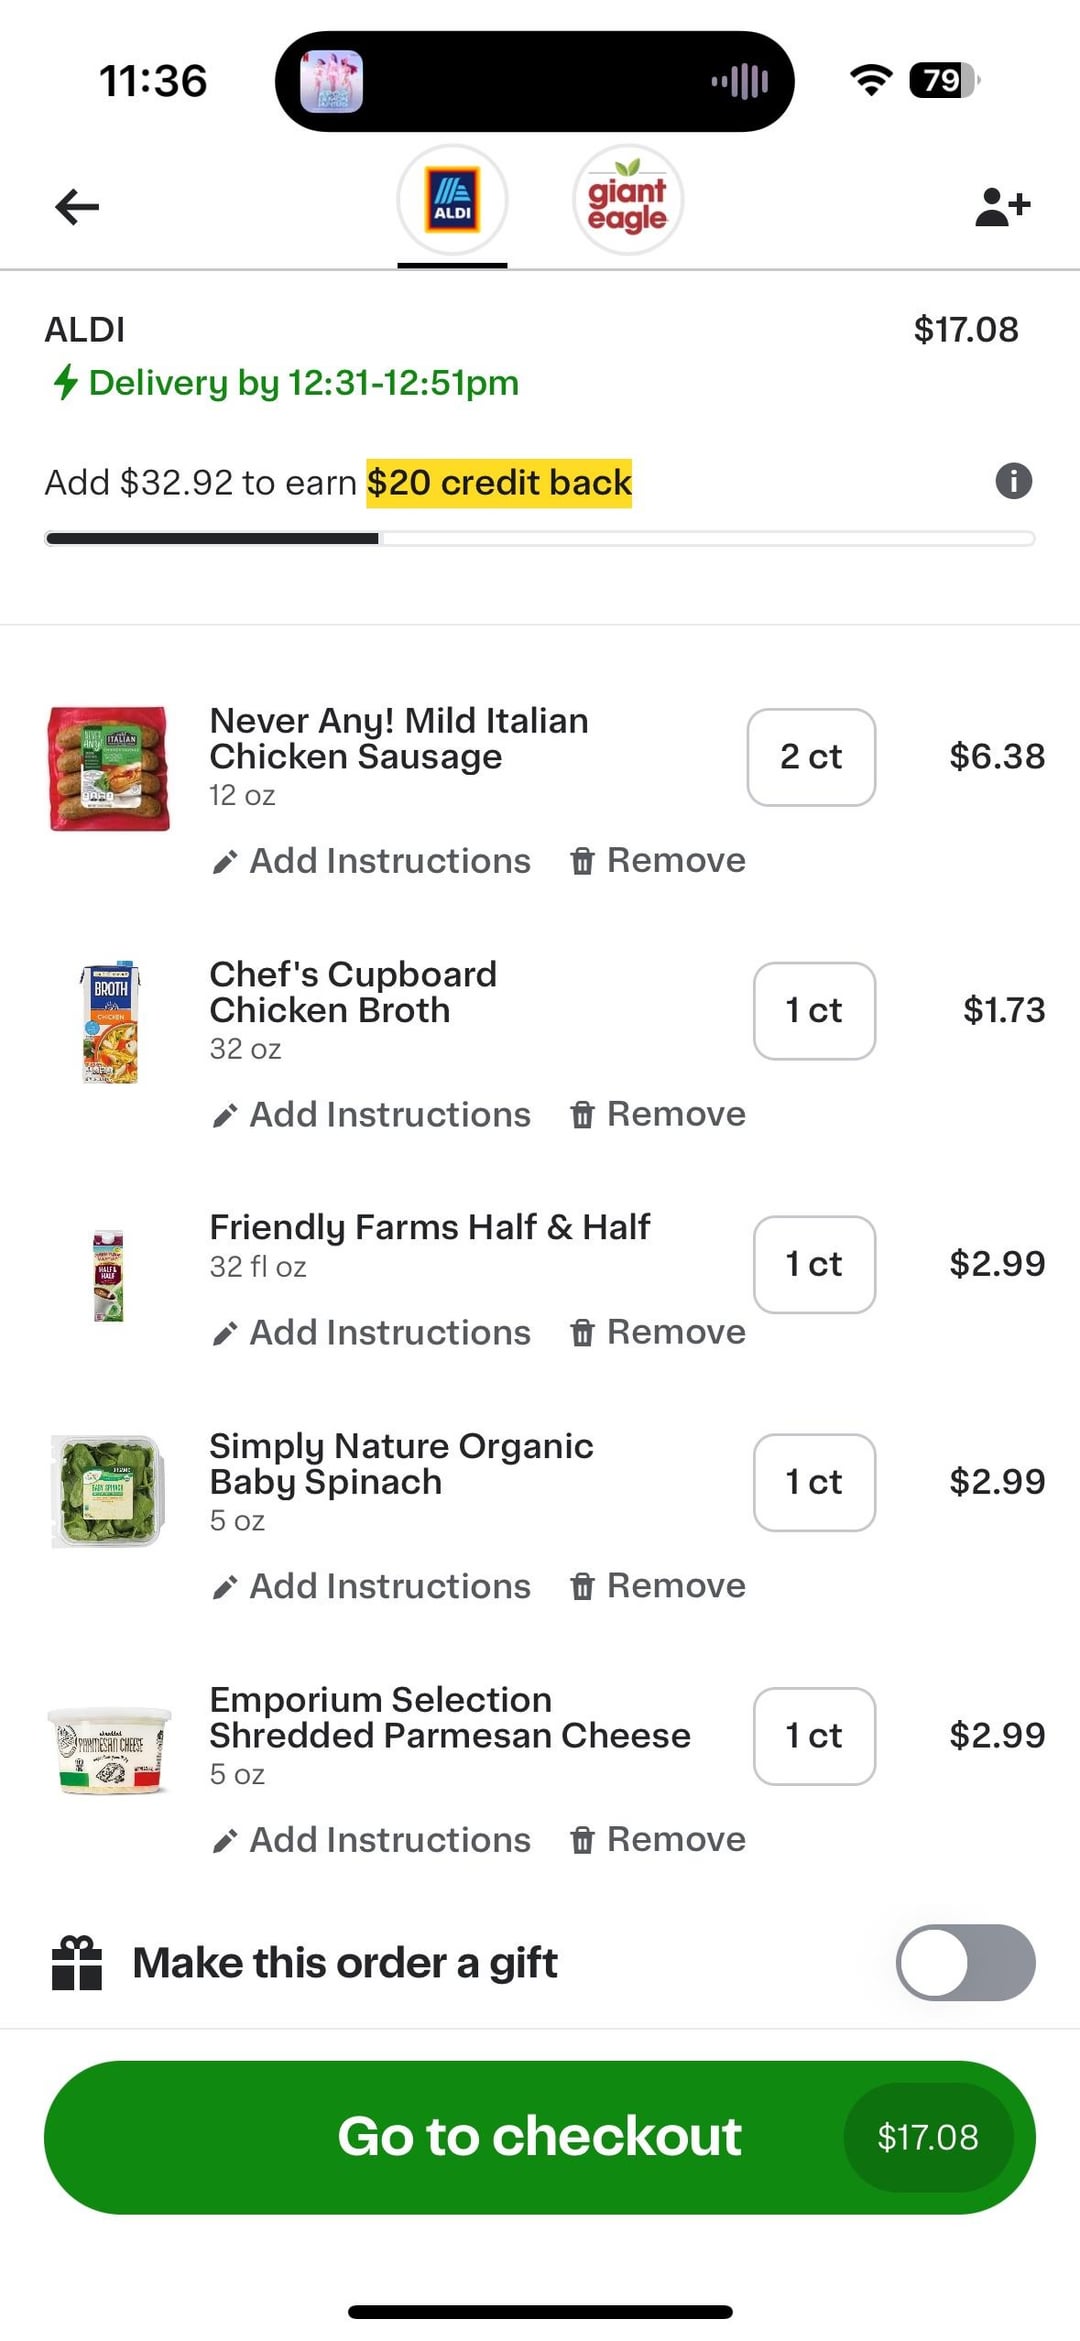
Task: Tap trash icon for Shredded Parmesan Cheese
Action: pyautogui.click(x=582, y=1840)
